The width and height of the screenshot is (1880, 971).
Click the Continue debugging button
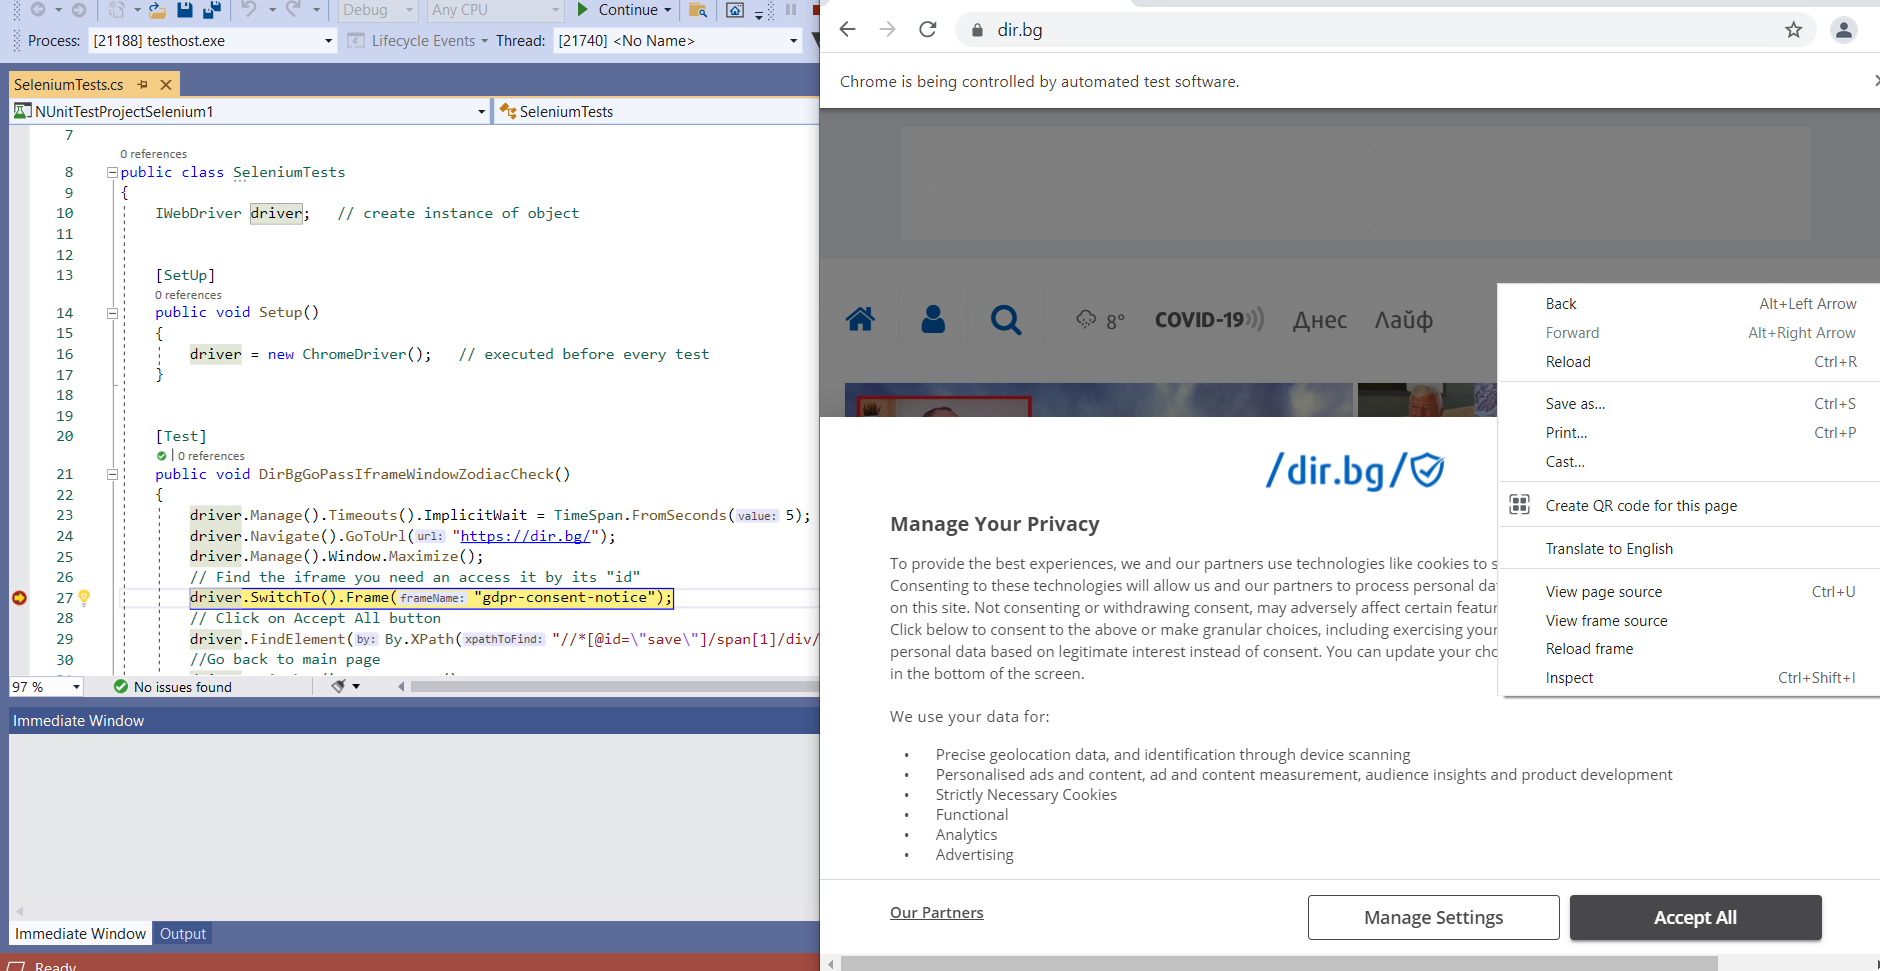pos(624,10)
